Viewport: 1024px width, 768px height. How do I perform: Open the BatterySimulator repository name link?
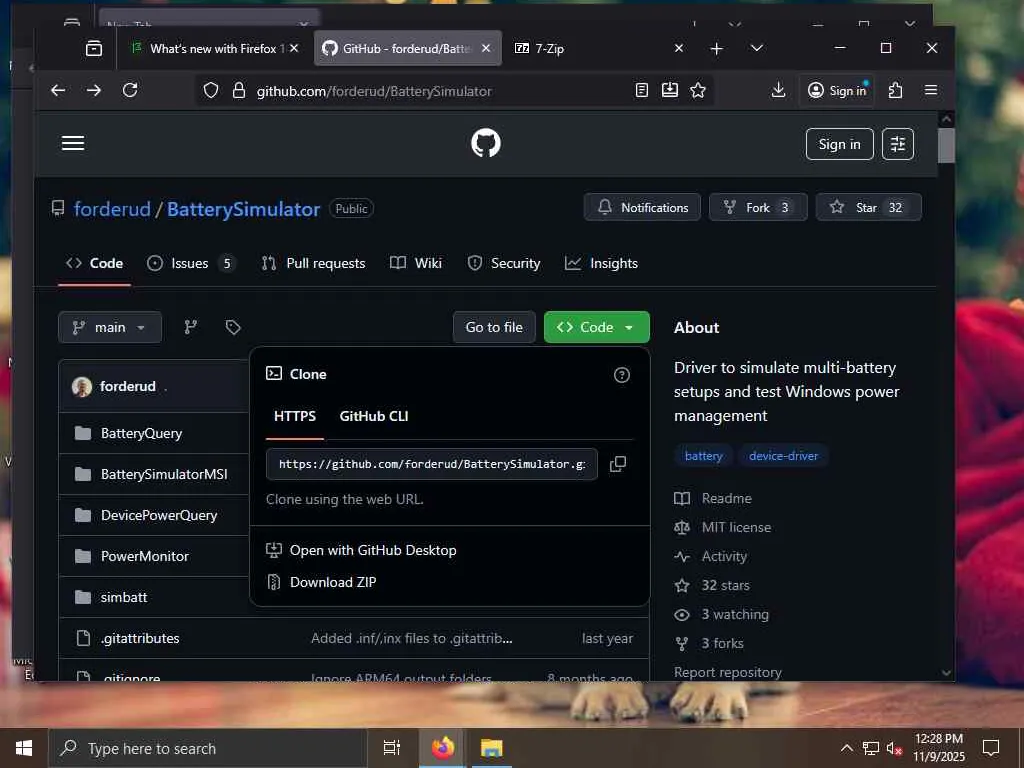[x=244, y=209]
